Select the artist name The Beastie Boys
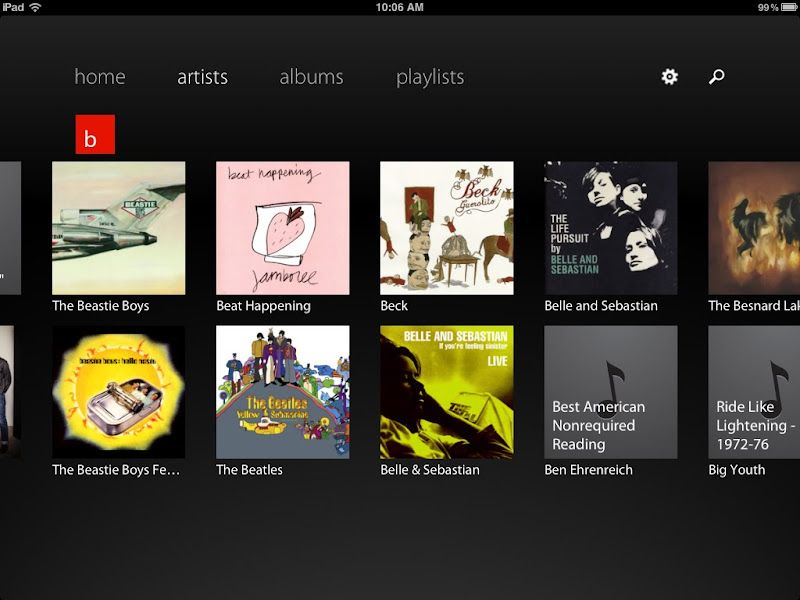 point(101,306)
